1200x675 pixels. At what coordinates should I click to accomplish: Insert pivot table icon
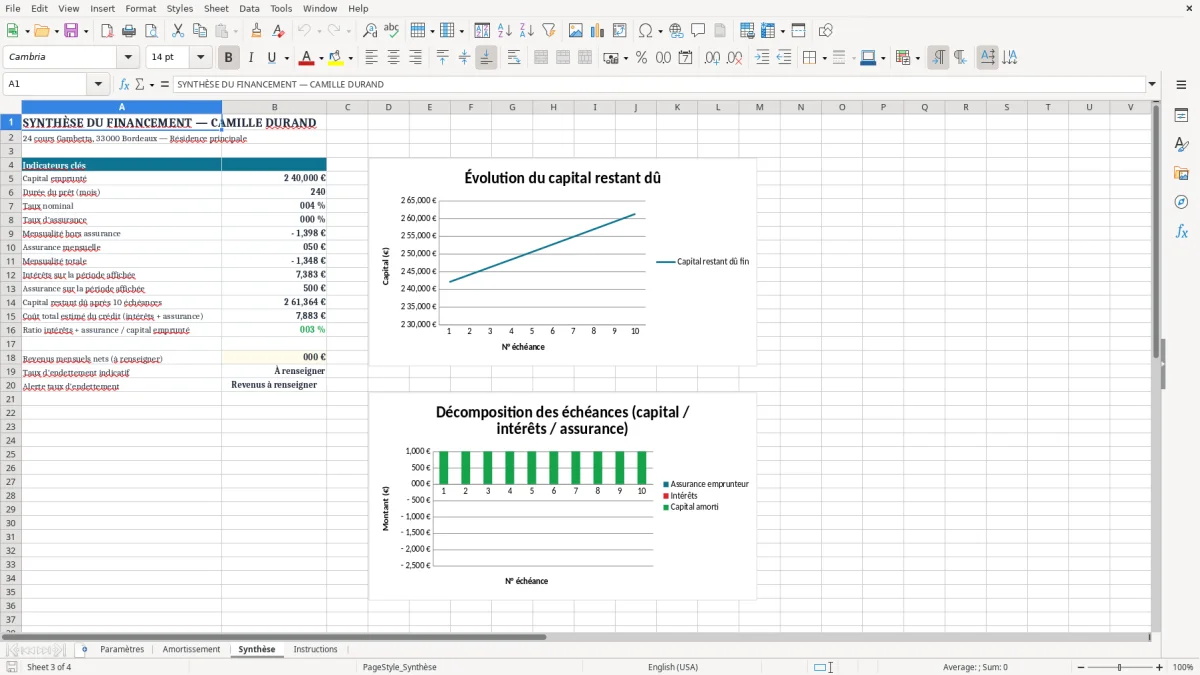pos(620,31)
